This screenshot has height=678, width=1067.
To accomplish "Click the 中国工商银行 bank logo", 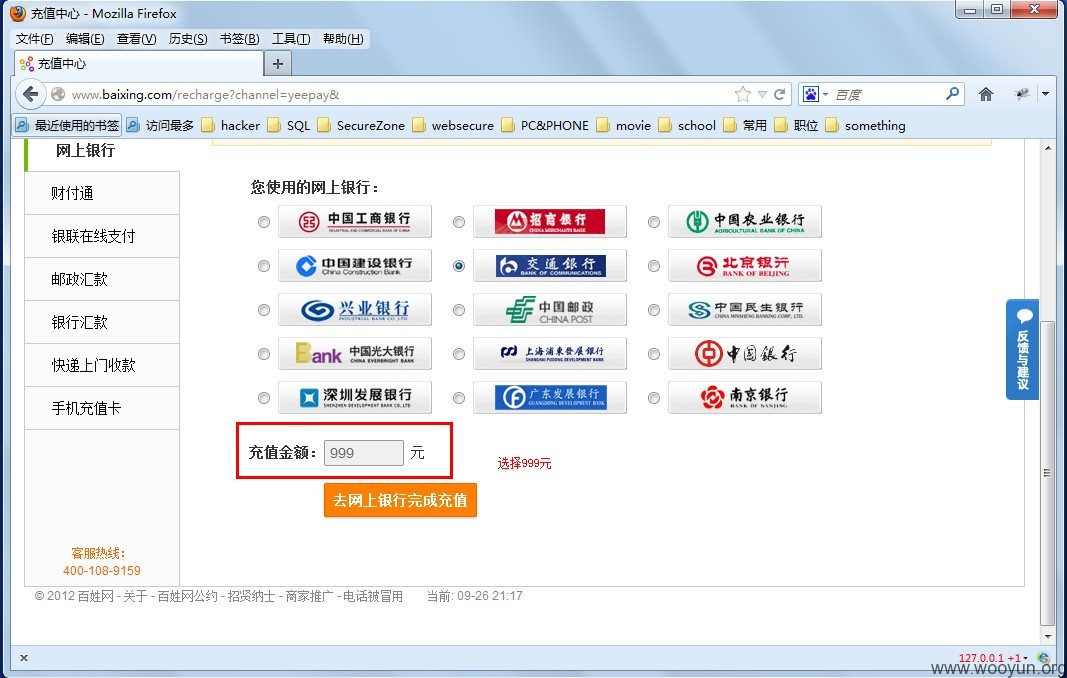I will point(355,221).
